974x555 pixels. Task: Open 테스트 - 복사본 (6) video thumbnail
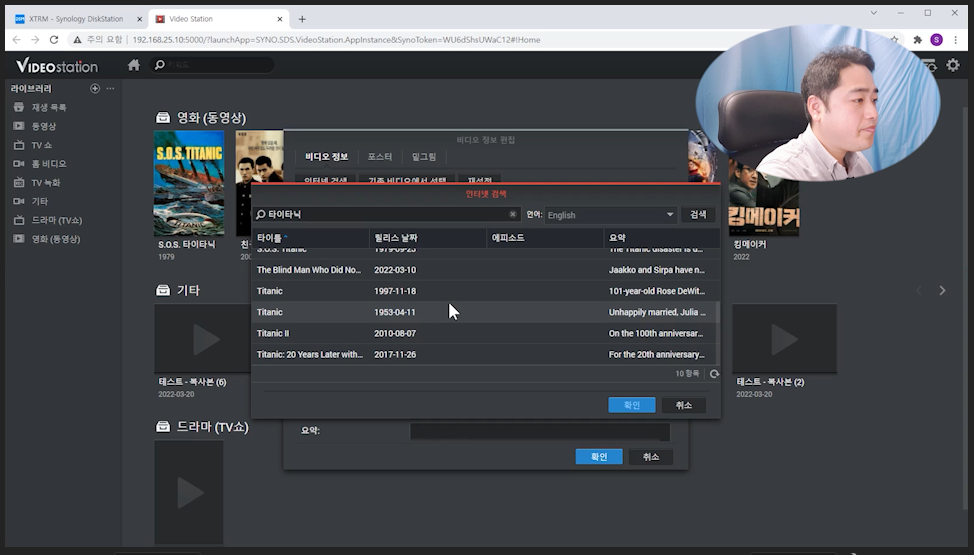203,339
